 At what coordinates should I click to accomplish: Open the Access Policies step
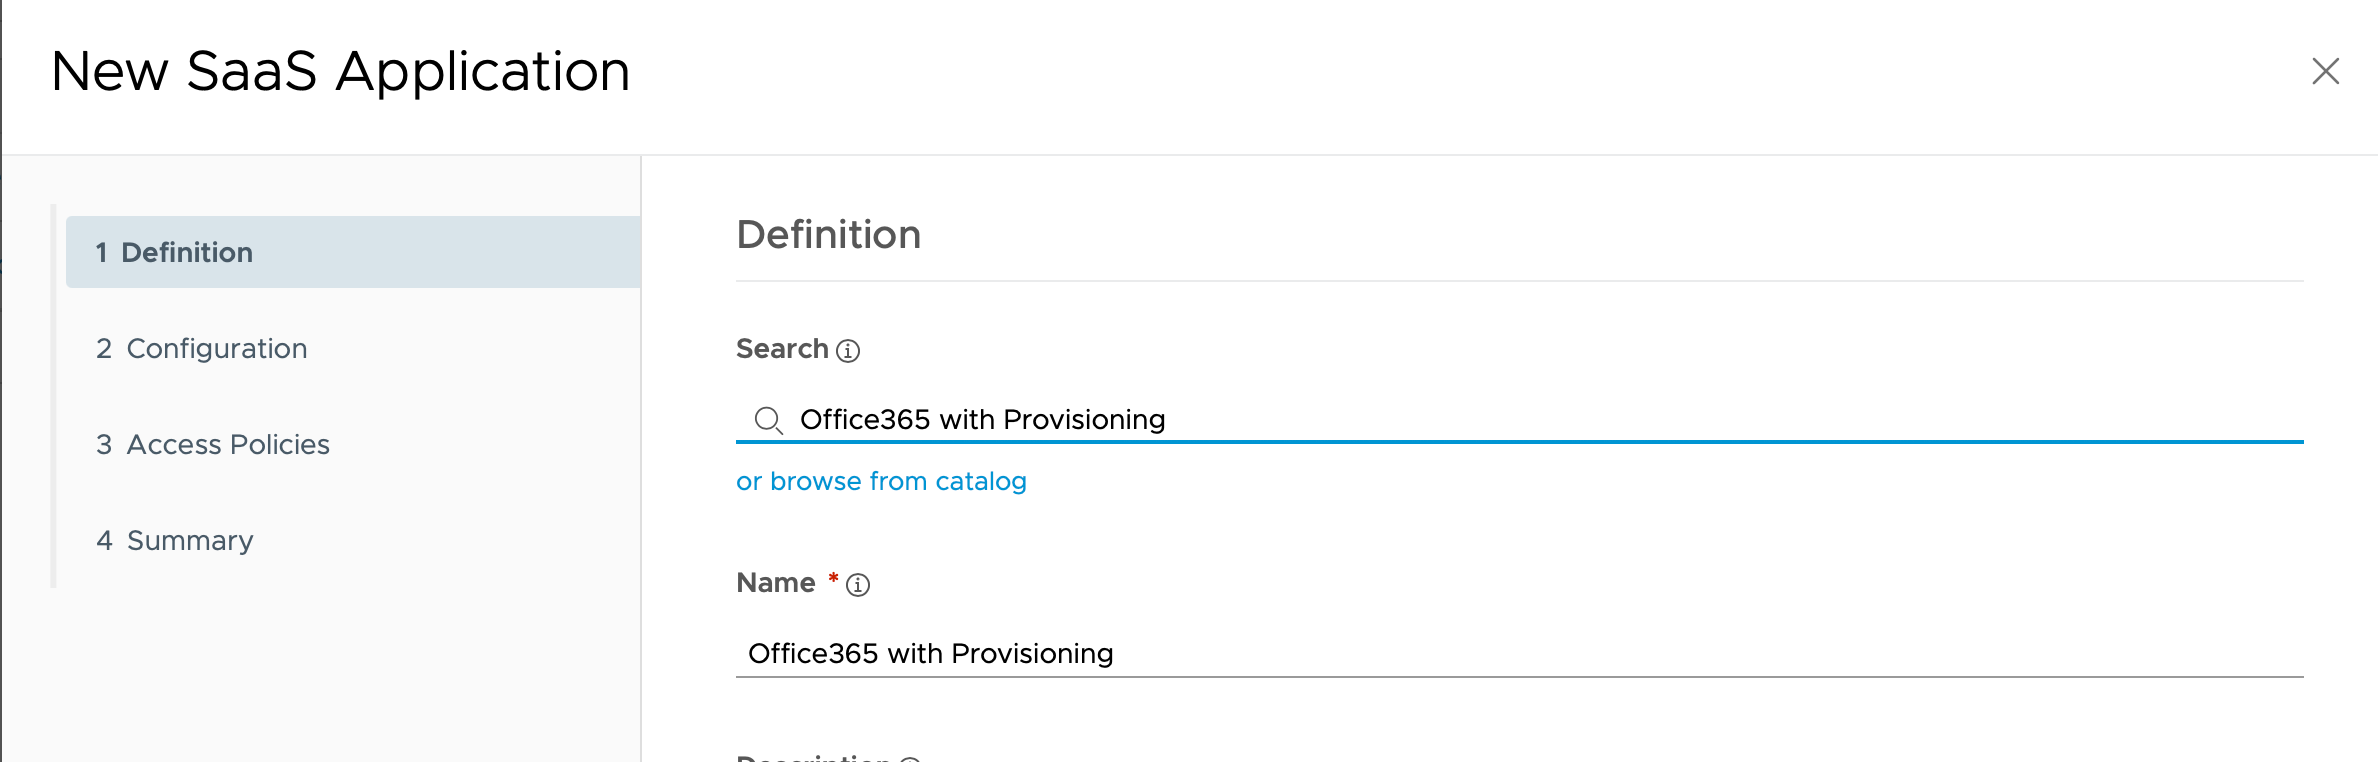coord(228,444)
